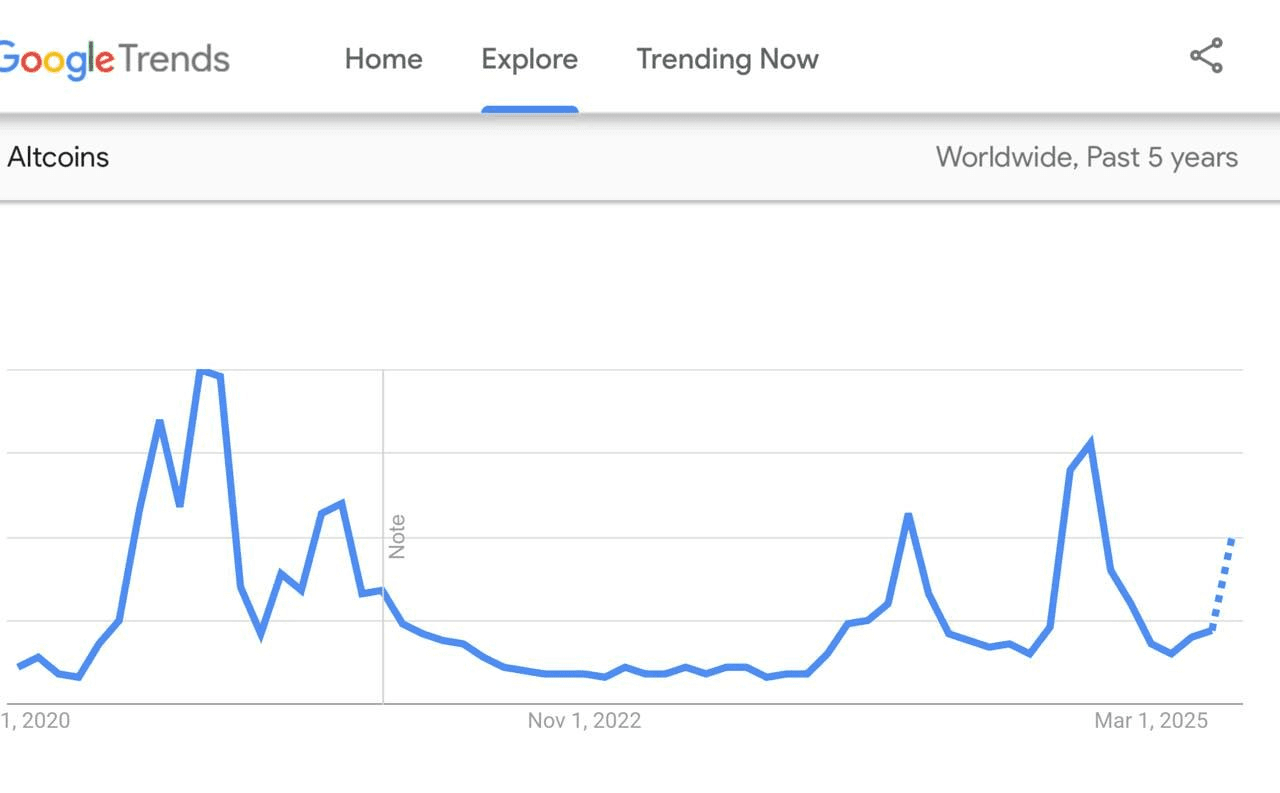Click the highest peak of the trend line
The image size is (1280, 793).
coord(204,372)
